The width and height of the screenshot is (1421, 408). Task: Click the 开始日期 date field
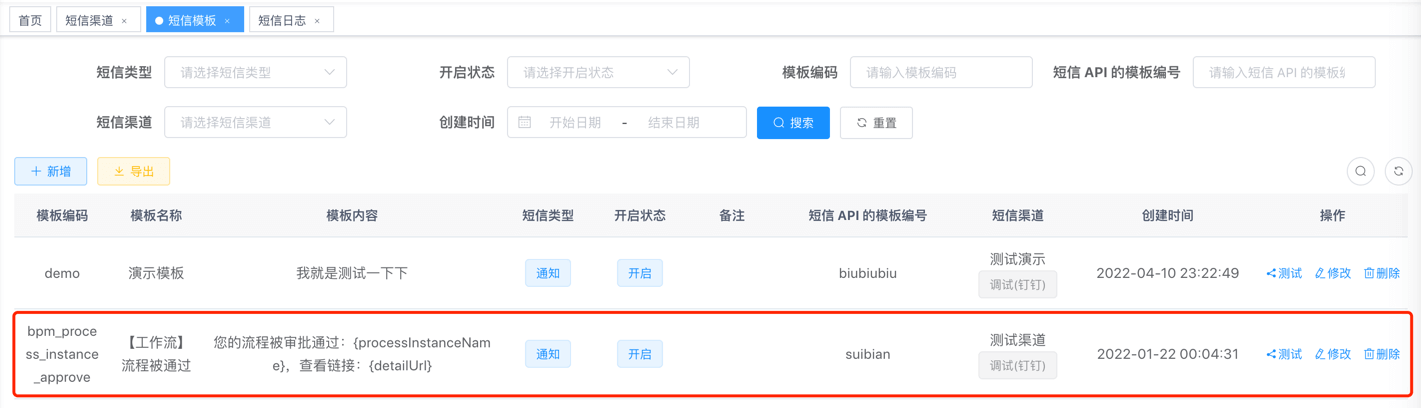(575, 123)
